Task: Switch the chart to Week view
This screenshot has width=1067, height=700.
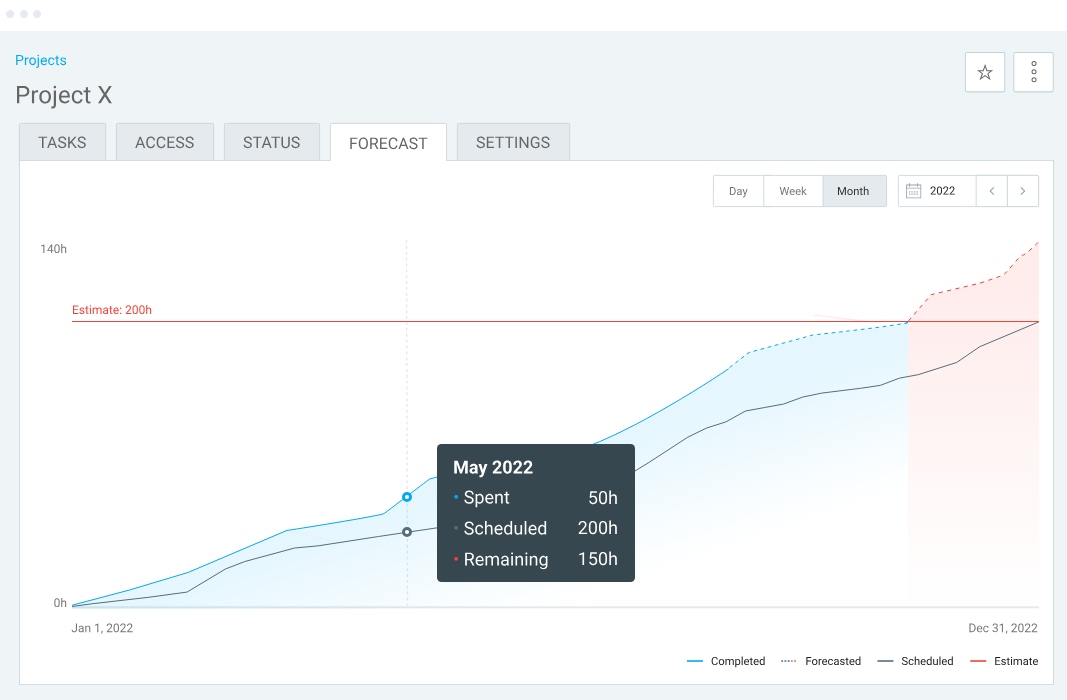Action: pos(793,190)
